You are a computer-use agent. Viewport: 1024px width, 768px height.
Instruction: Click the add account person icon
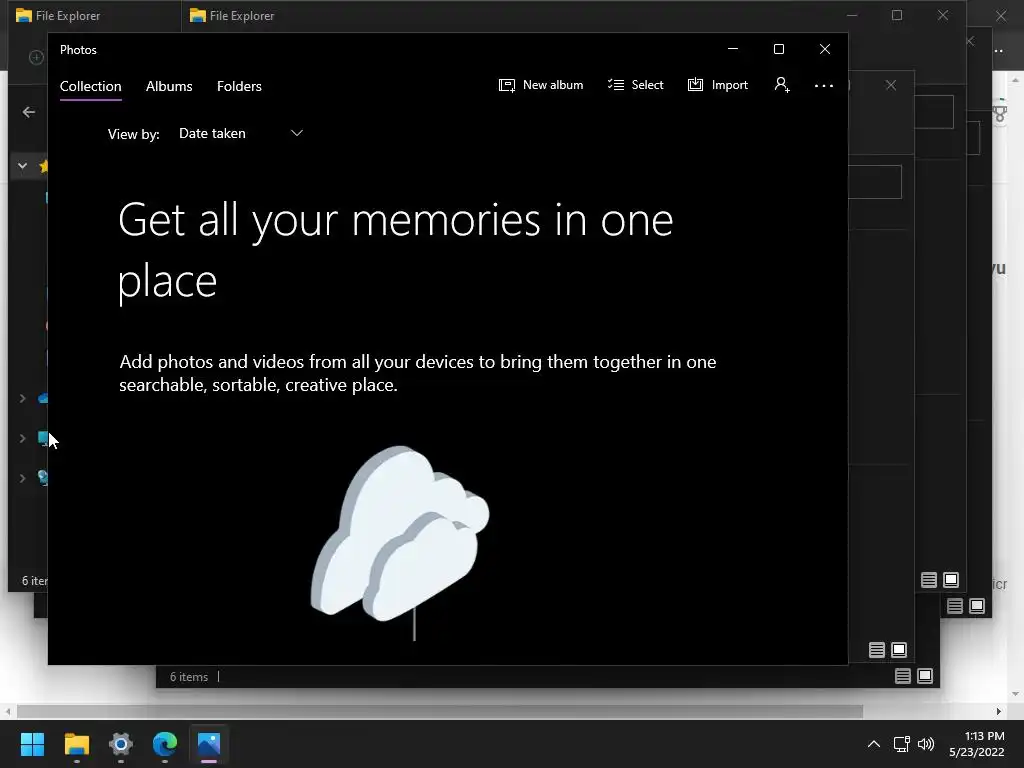tap(782, 85)
